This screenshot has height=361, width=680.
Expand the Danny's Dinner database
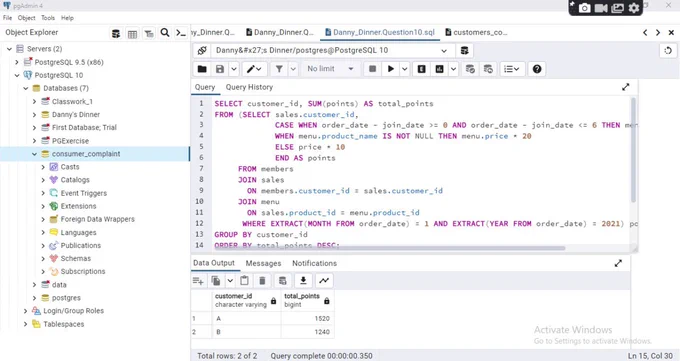pos(34,115)
